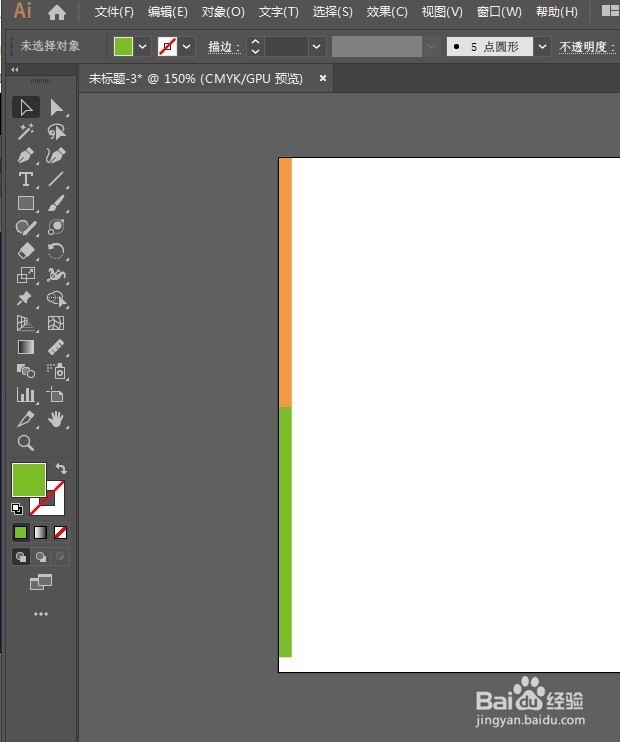The height and width of the screenshot is (742, 620).
Task: Select the Magic Wand tool
Action: [26, 132]
